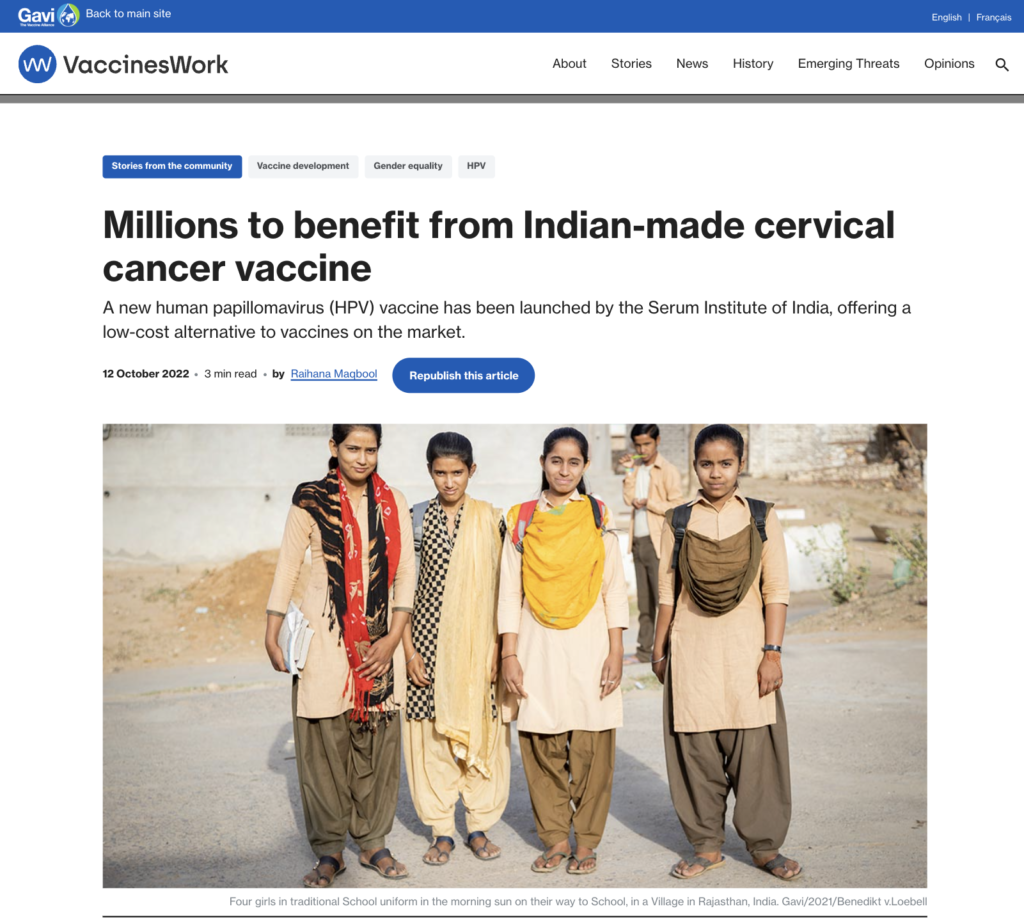
Task: Click the VaccinesWork wordmark text
Action: point(145,65)
